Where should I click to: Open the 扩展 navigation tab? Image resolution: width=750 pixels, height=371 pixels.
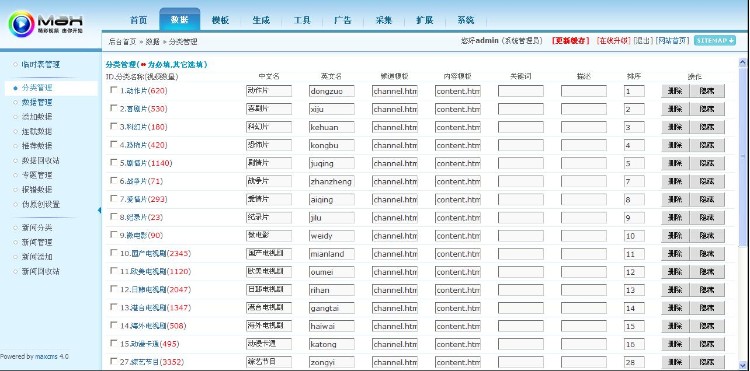click(424, 20)
